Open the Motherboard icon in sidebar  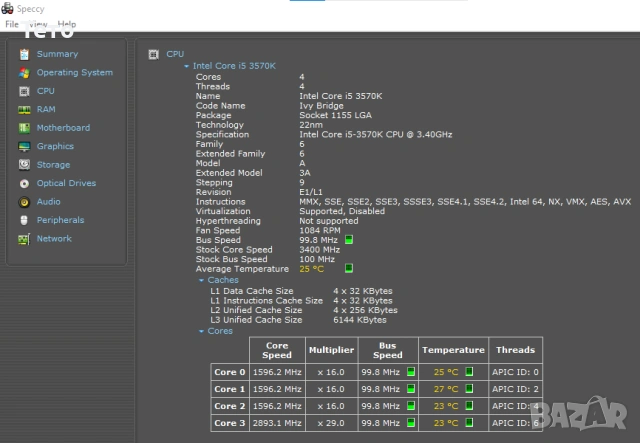point(24,128)
